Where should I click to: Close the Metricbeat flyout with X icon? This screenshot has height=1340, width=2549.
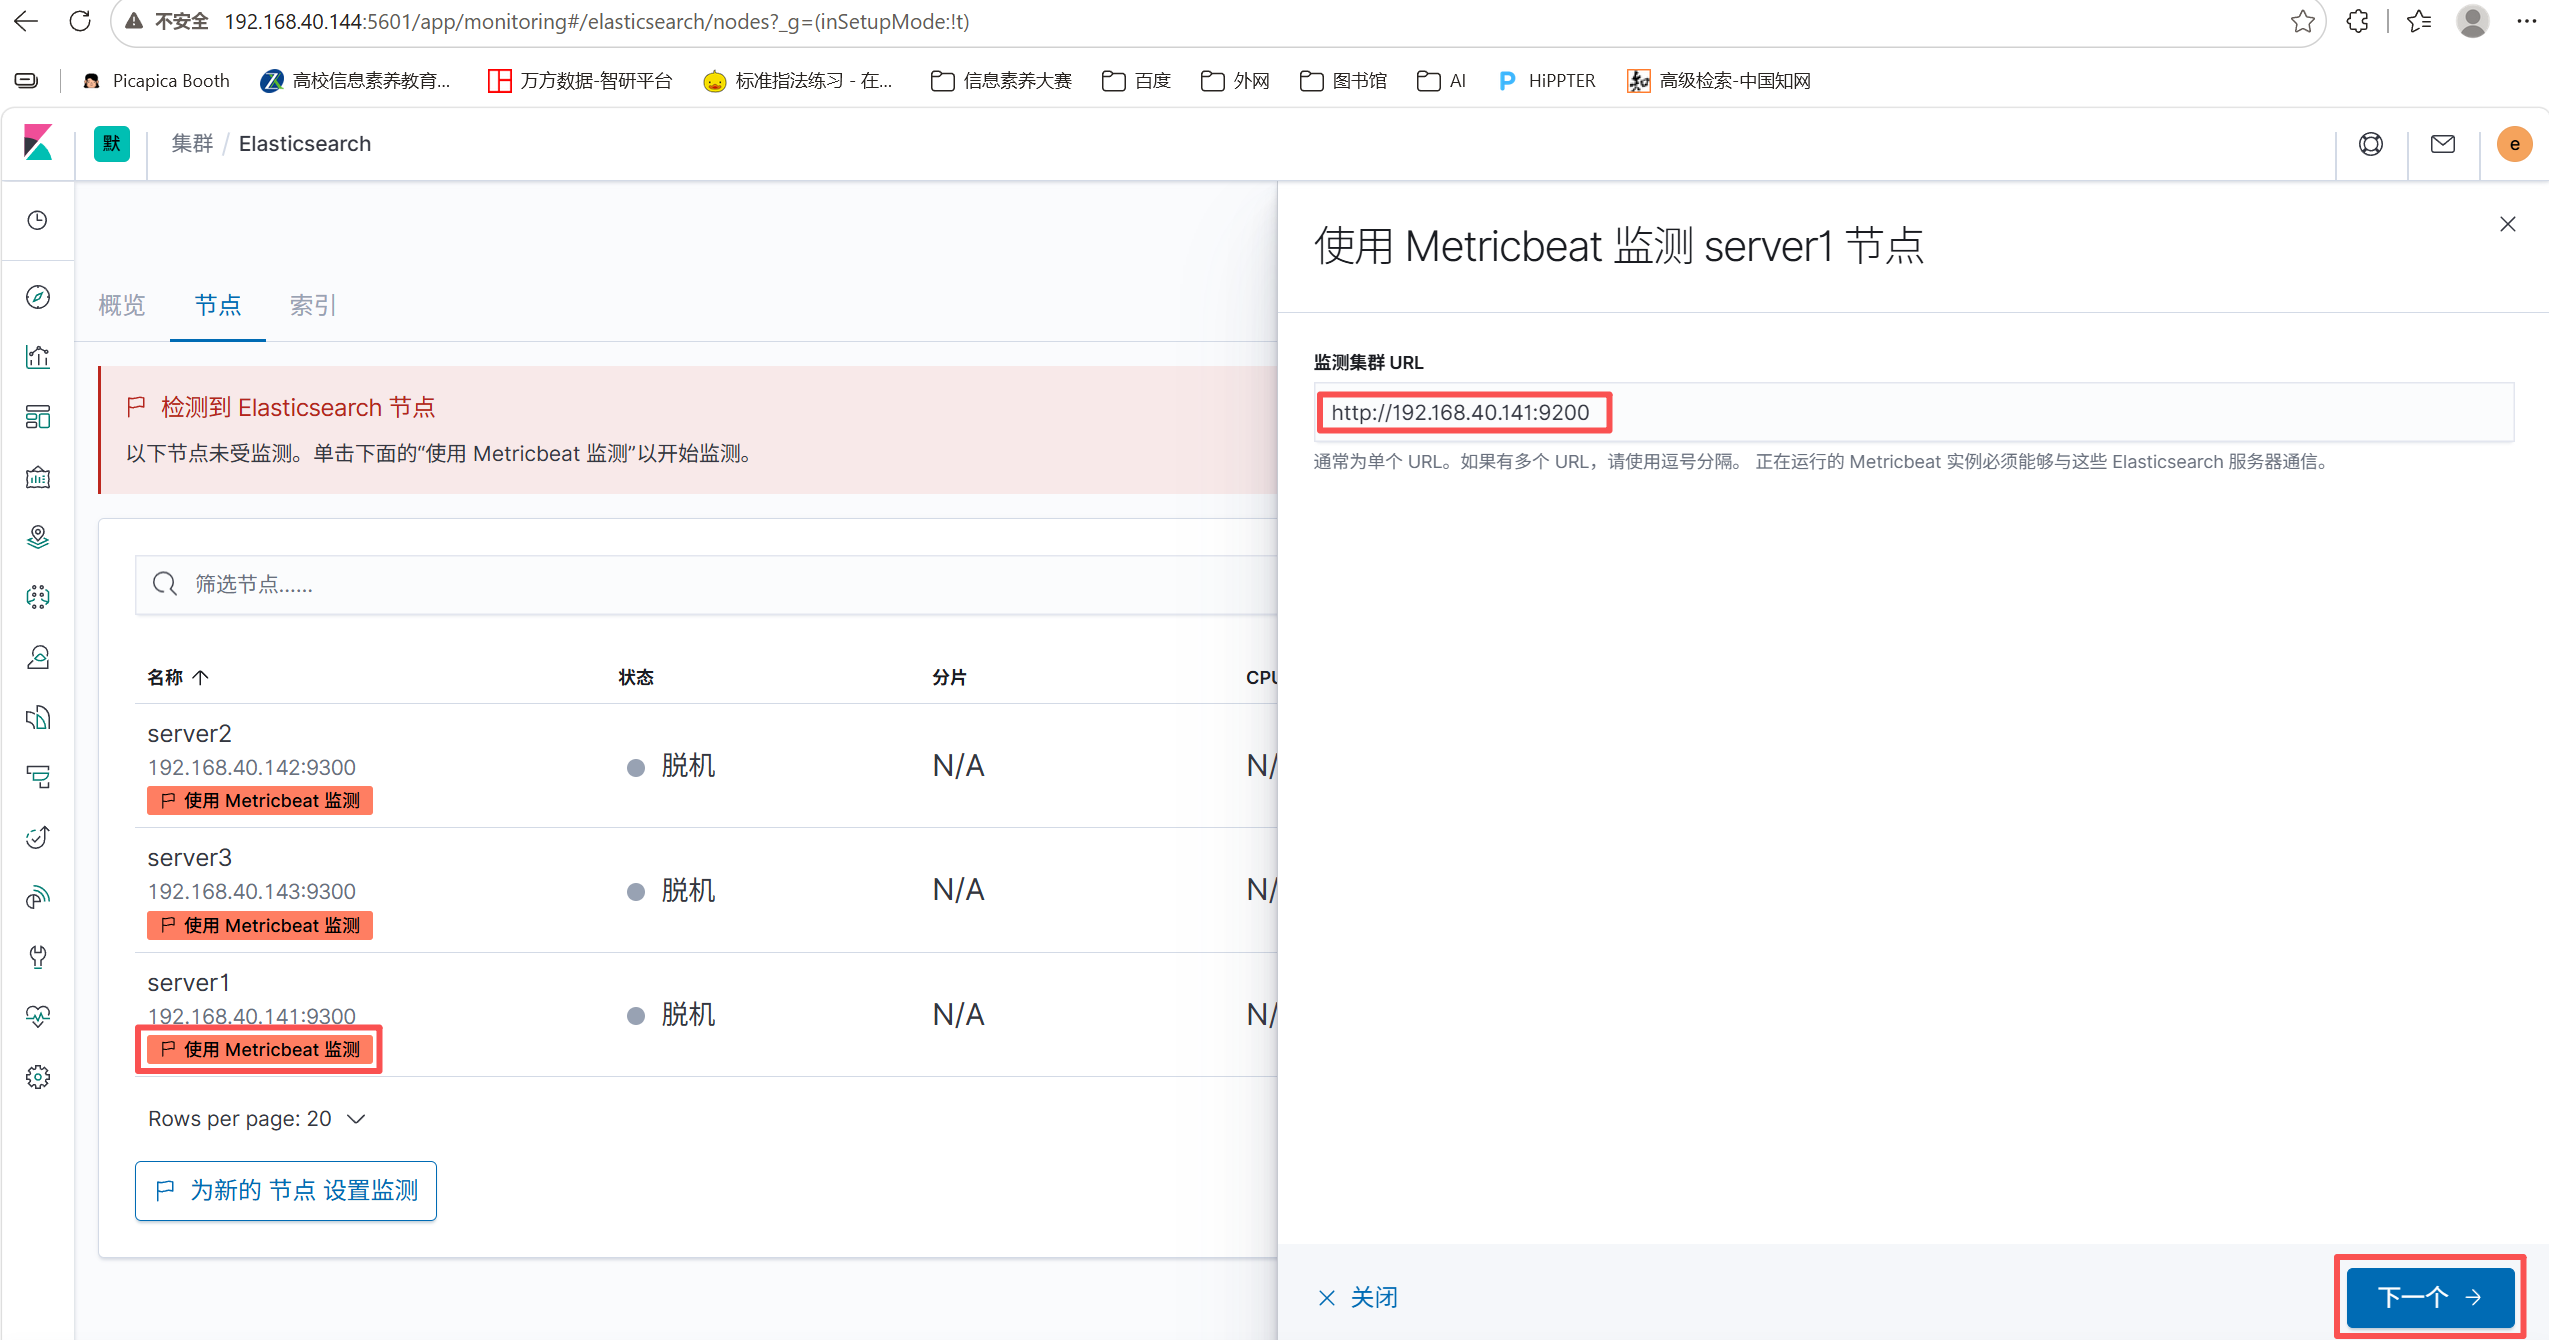(x=2507, y=224)
